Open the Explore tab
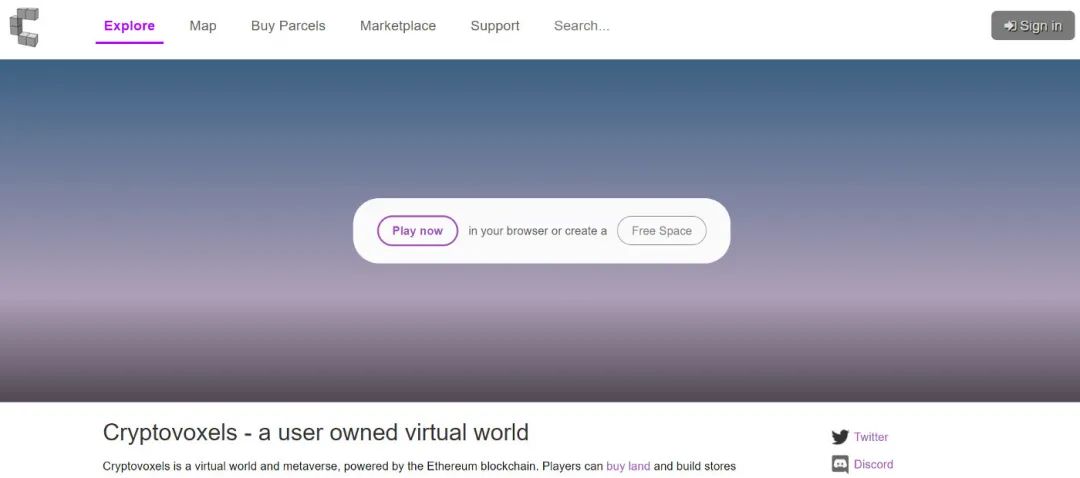This screenshot has height=478, width=1080. tap(129, 26)
